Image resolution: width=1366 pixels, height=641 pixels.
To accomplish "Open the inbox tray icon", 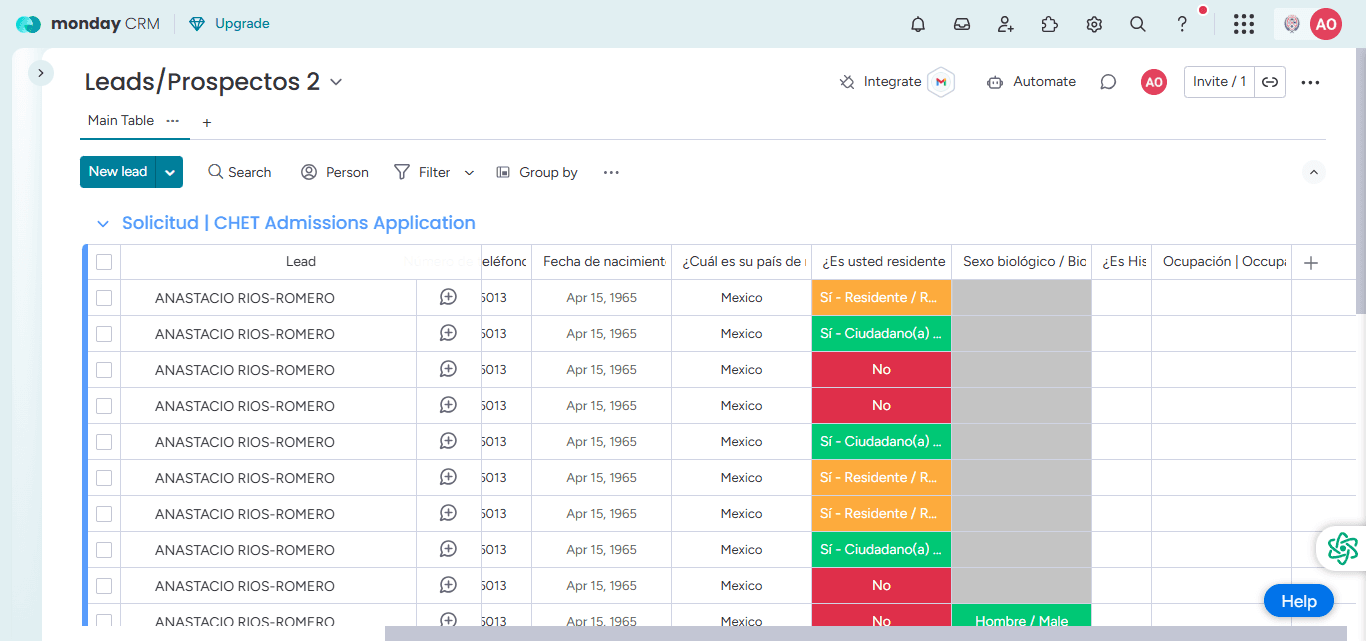I will pyautogui.click(x=962, y=24).
